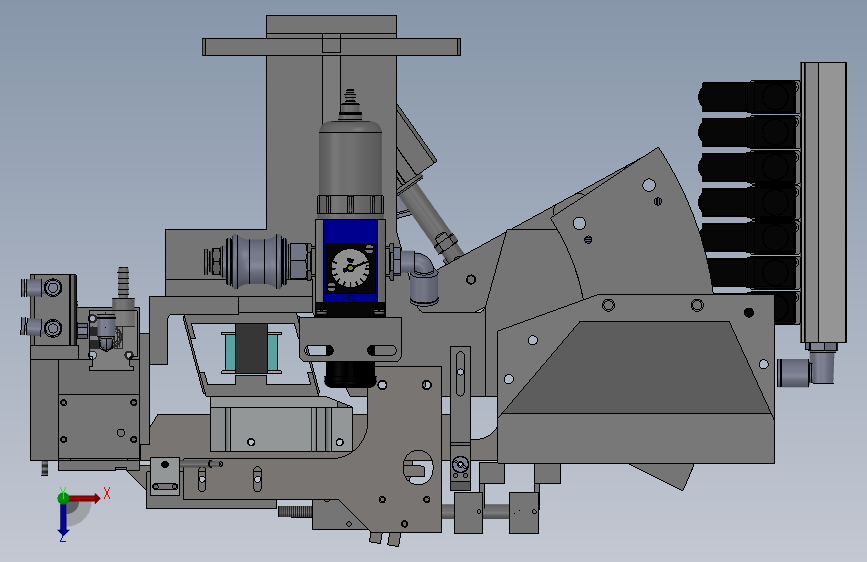The image size is (867, 562).
Task: Select the gray filter bowl cylinder above the regulator
Action: coord(350,158)
